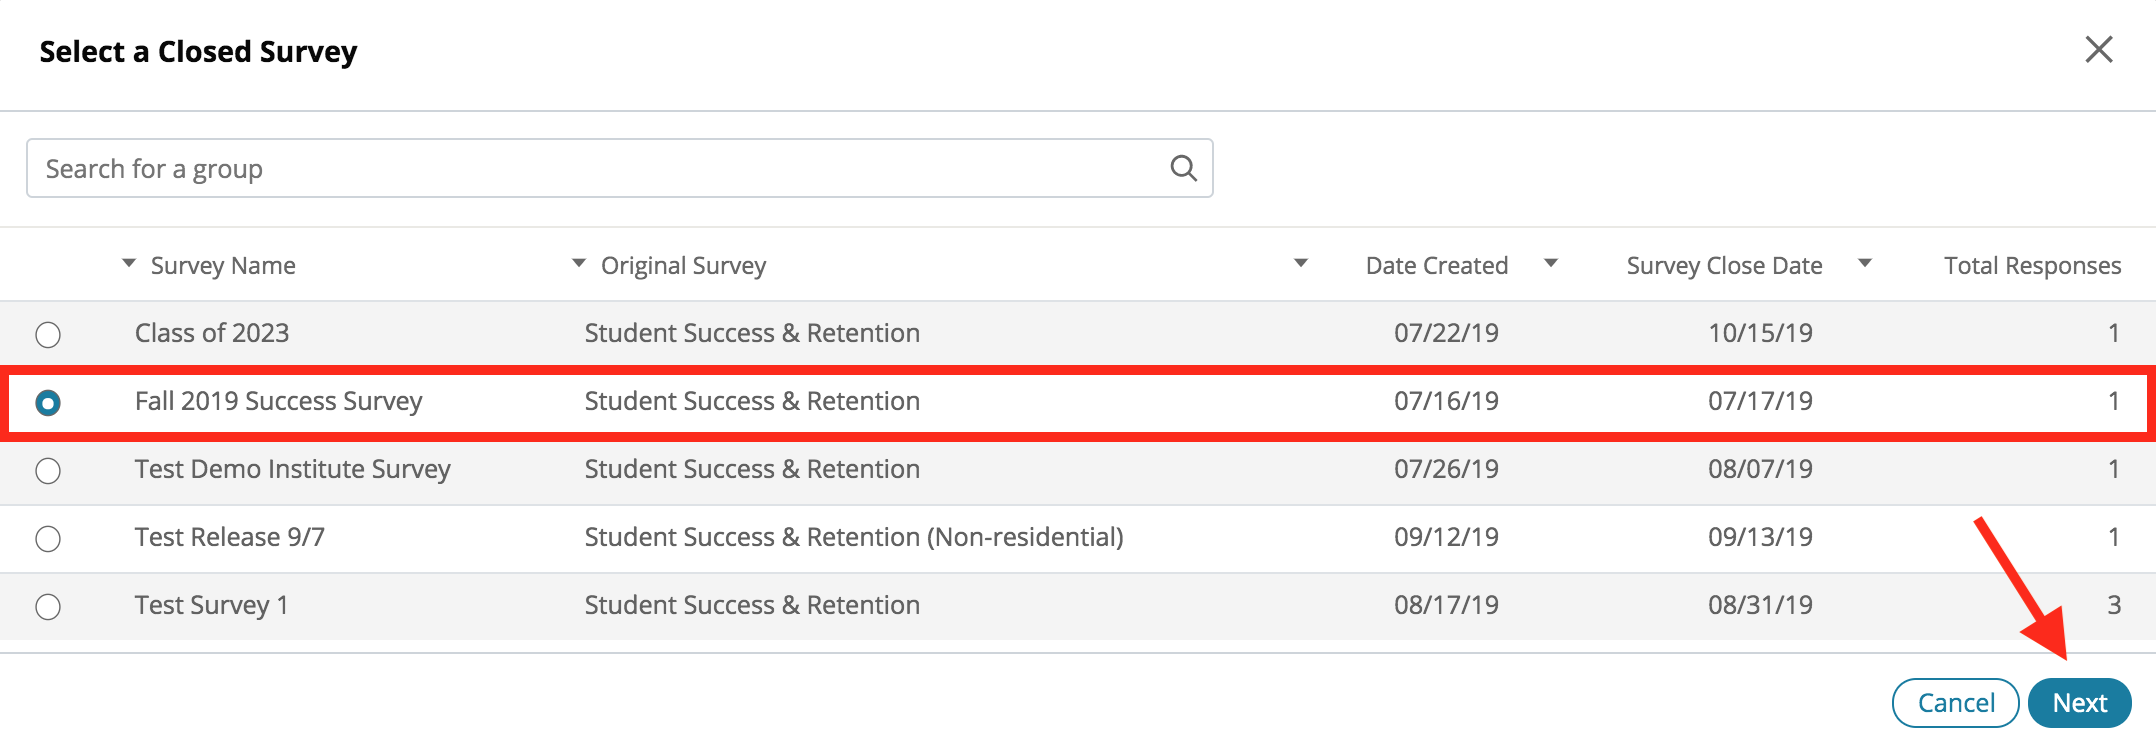2156x744 pixels.
Task: Choose Test Survey 1 via its radio button
Action: (x=49, y=605)
